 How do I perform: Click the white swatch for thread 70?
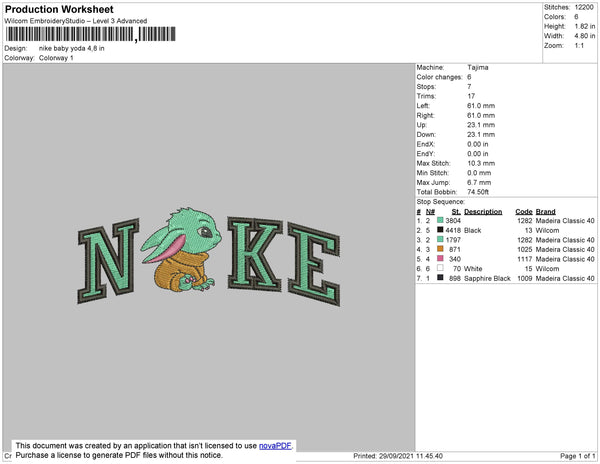440,268
